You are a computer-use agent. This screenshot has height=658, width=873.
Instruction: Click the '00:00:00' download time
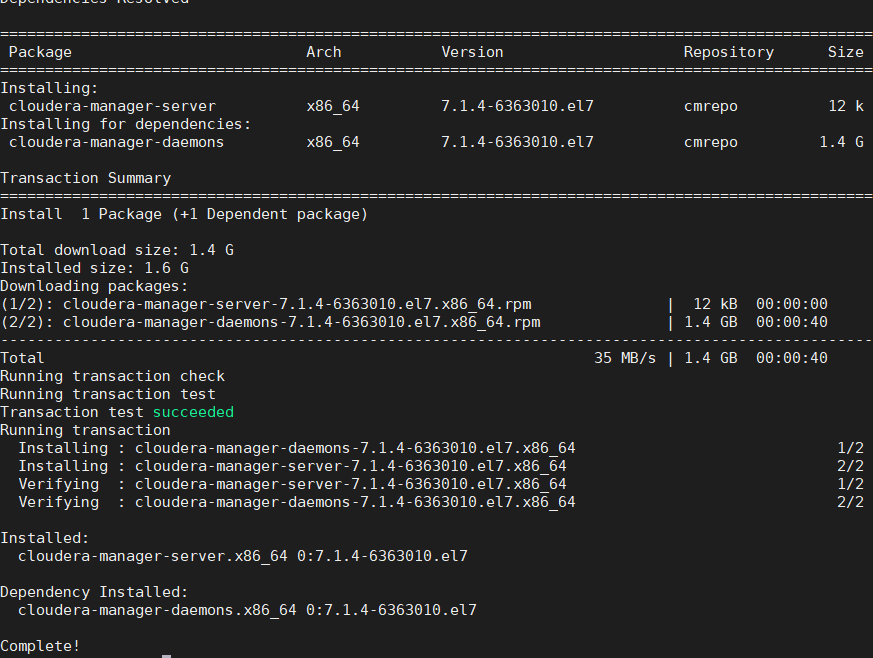tap(792, 305)
